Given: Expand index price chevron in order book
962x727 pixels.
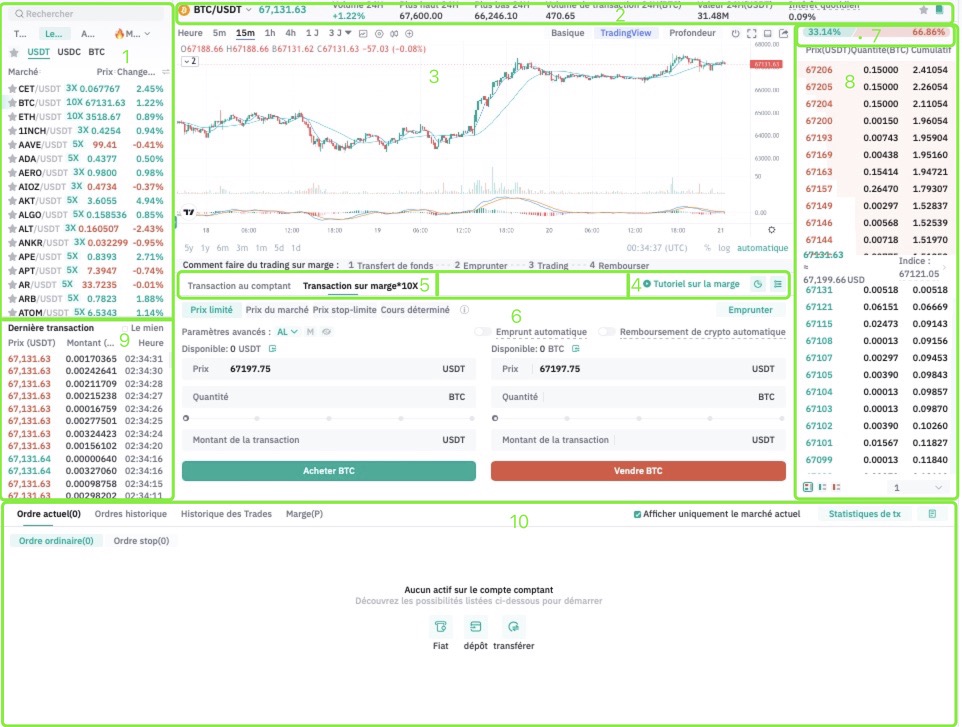Looking at the screenshot, I should 944,267.
